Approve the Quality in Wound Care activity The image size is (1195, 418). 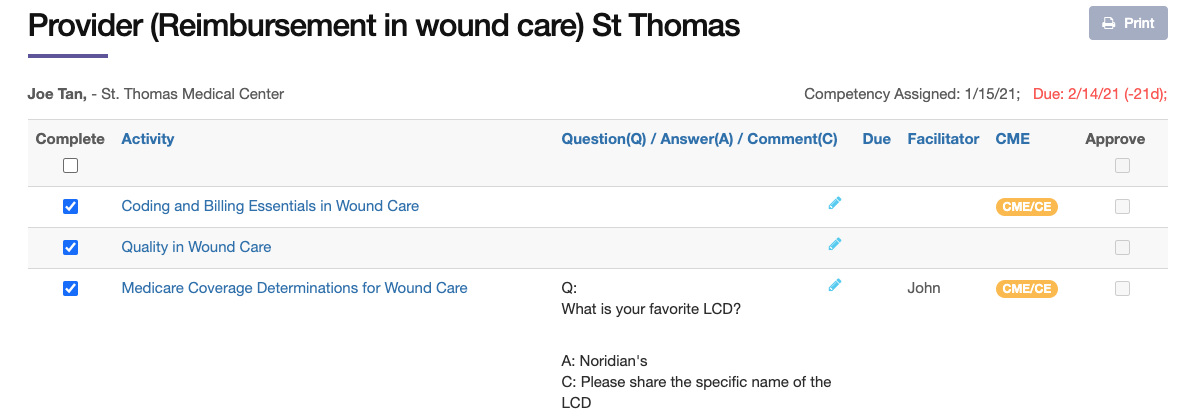[x=1122, y=248]
